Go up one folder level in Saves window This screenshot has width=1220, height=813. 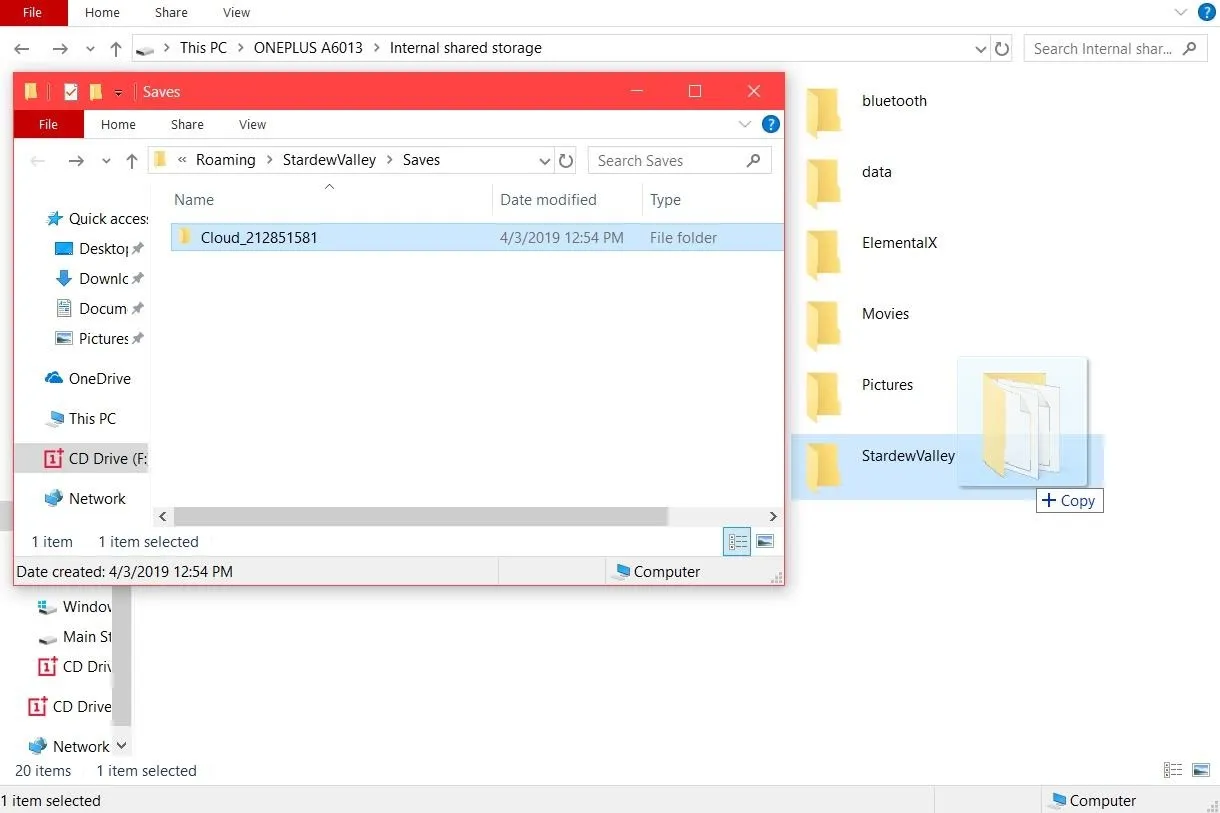click(132, 160)
